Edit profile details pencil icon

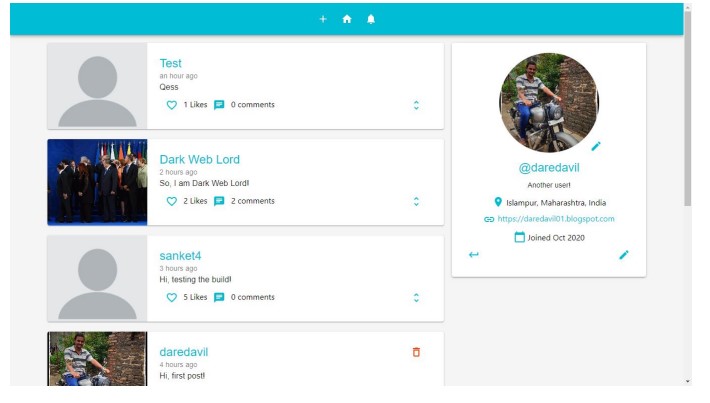point(624,255)
